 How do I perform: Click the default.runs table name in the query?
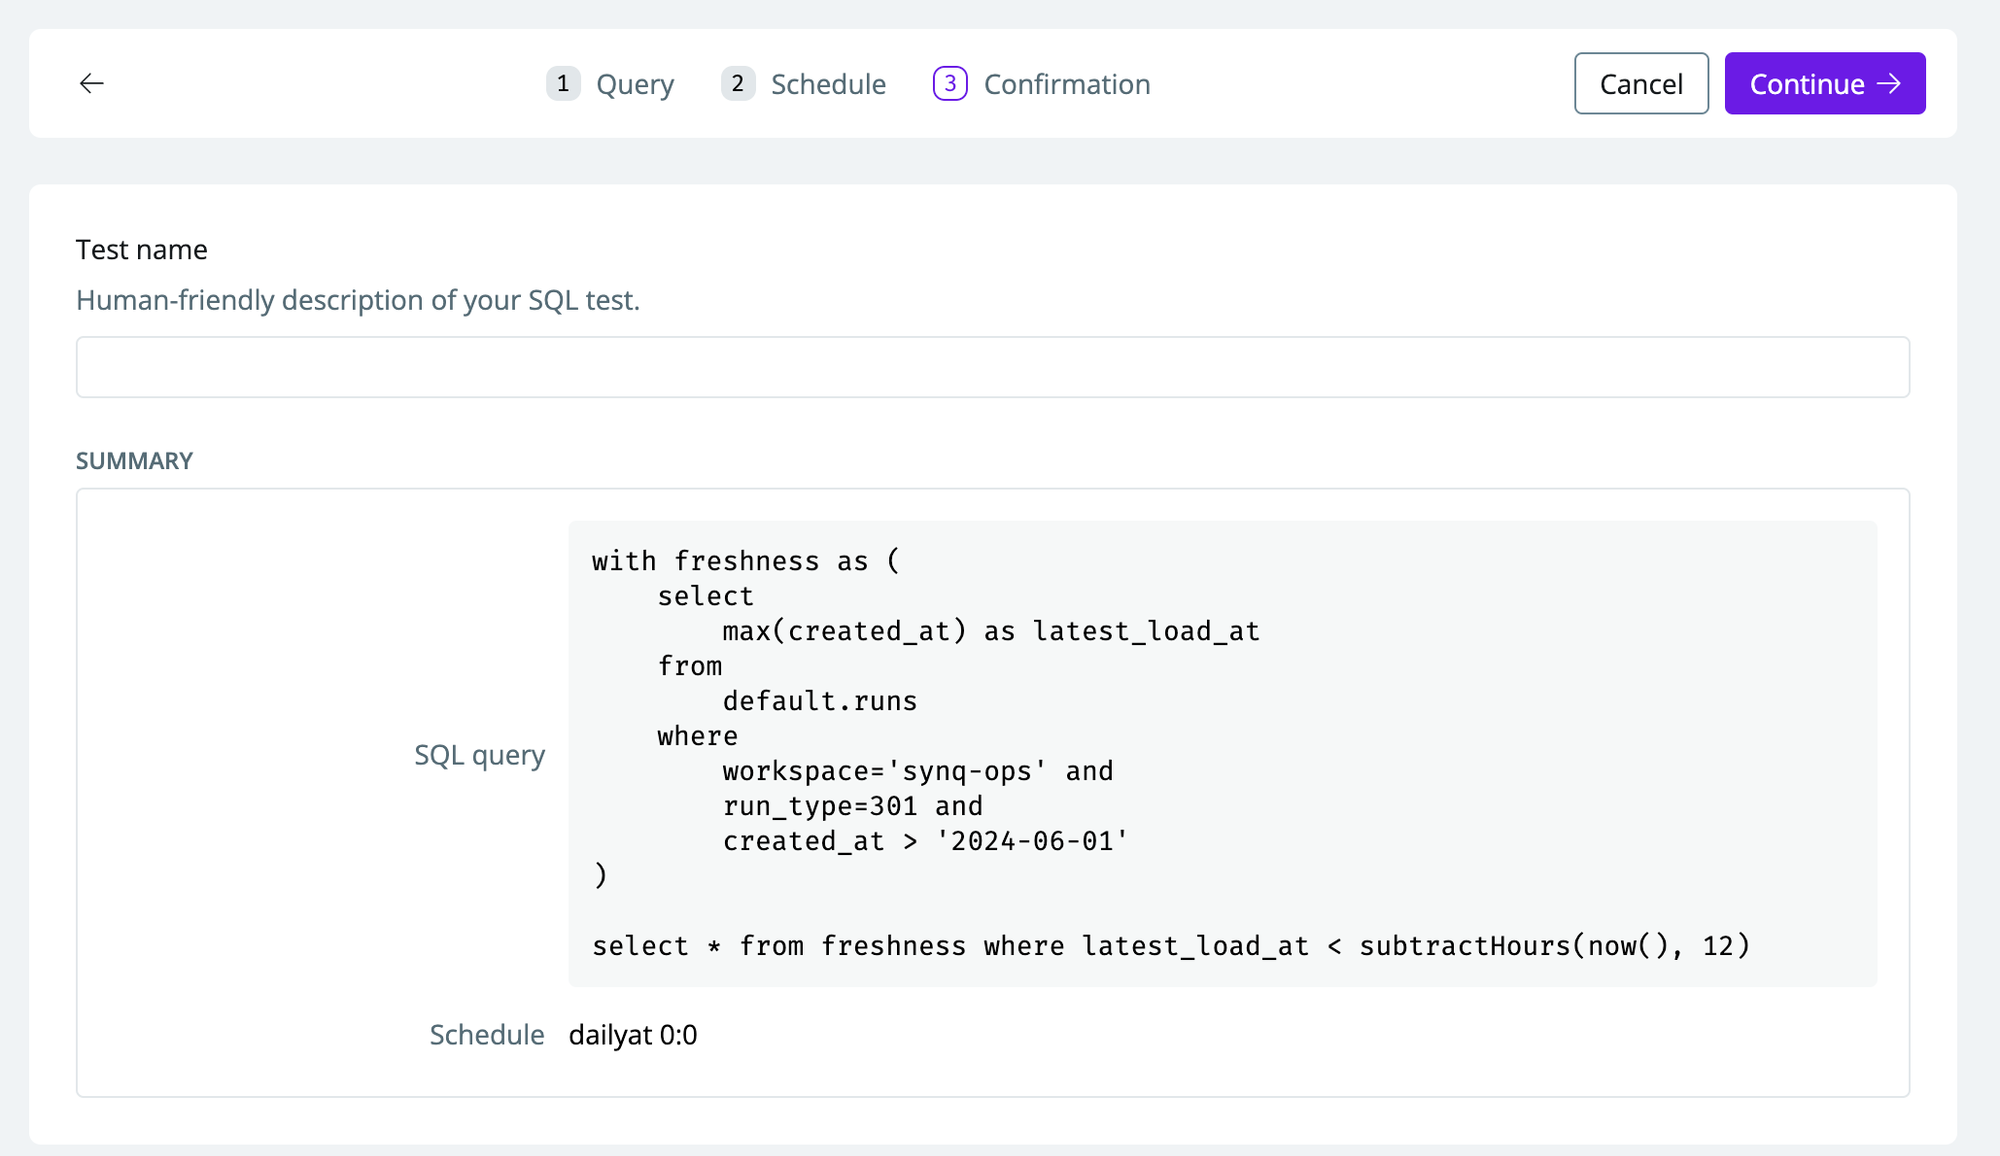(819, 701)
